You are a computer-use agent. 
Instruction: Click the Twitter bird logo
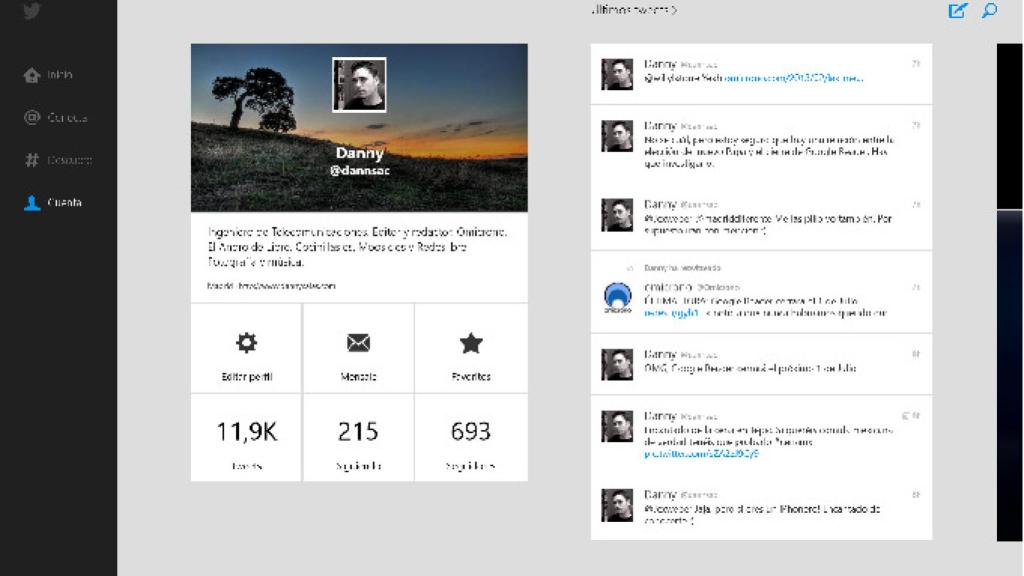tap(32, 12)
